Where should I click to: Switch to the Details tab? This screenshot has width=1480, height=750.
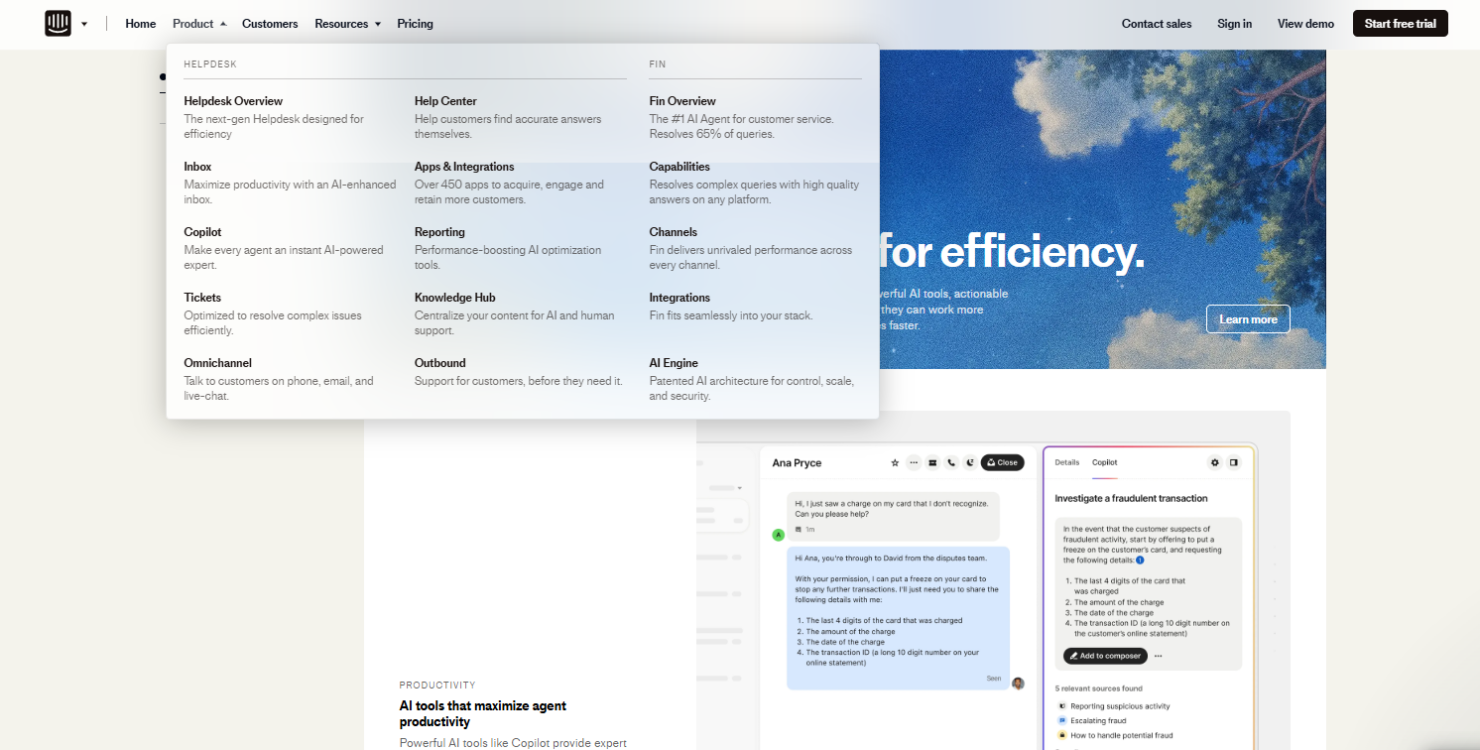click(x=1067, y=462)
